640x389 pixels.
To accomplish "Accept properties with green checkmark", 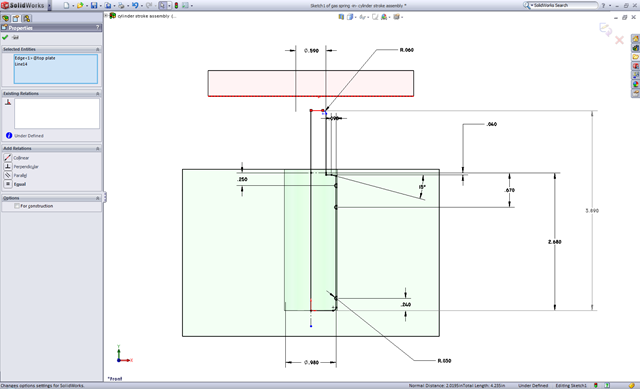I will (5, 37).
